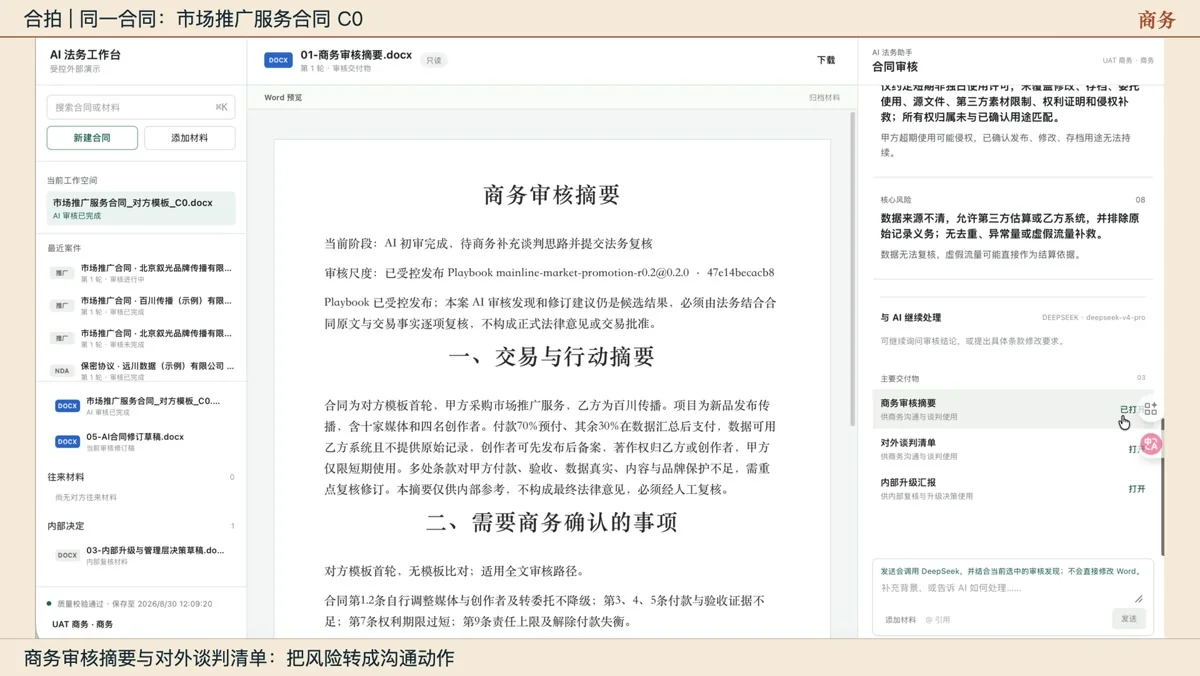Select the 内部升级汇报 deliverable row
Image resolution: width=1200 pixels, height=676 pixels.
(x=1012, y=489)
